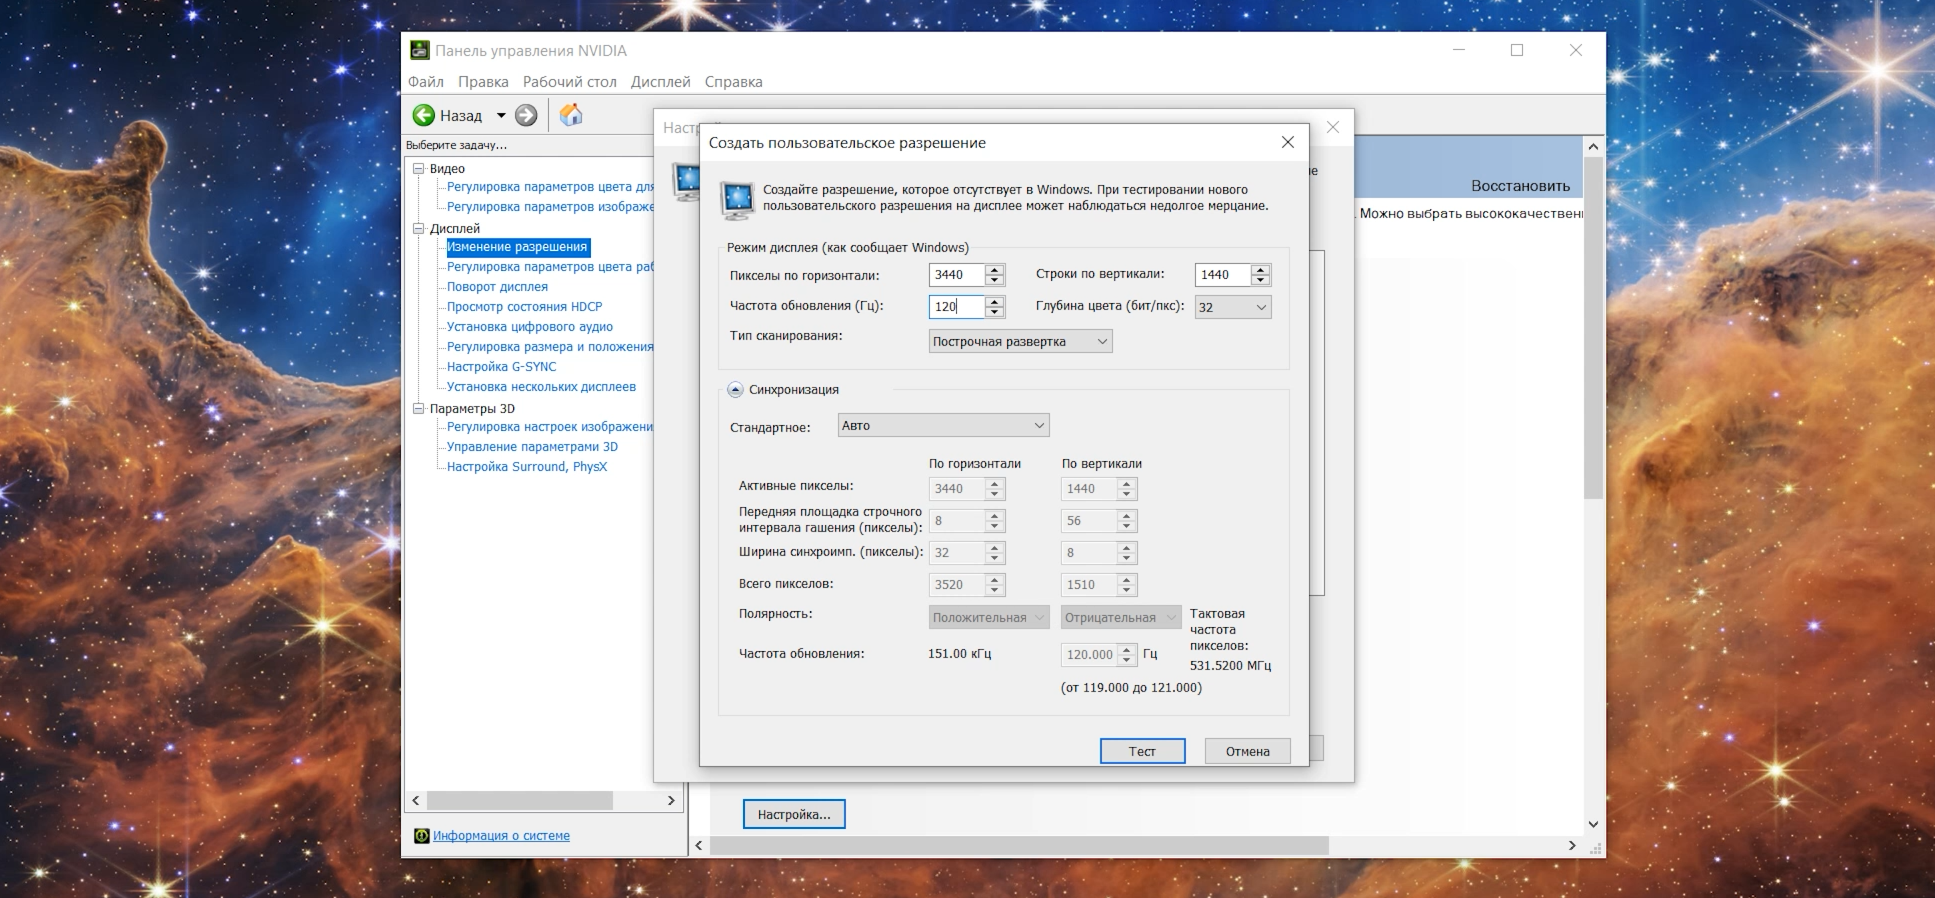
Task: Increase horizontal pixels with up stepper
Action: [x=994, y=269]
